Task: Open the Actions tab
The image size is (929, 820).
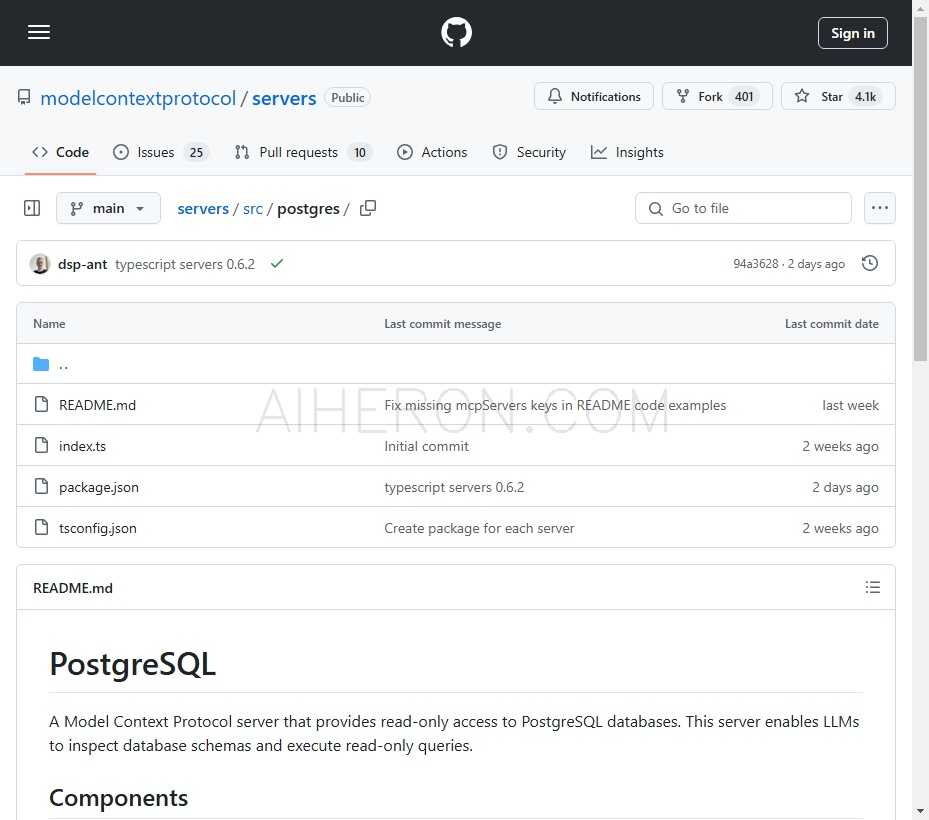Action: (432, 152)
